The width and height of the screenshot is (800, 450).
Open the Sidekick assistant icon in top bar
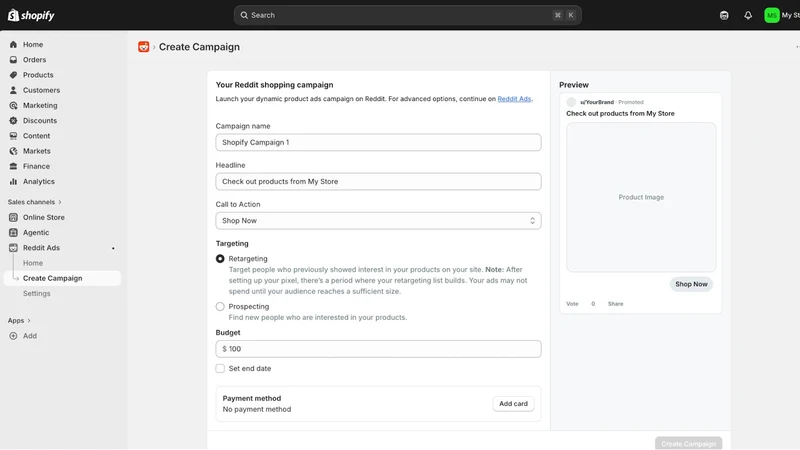point(724,15)
